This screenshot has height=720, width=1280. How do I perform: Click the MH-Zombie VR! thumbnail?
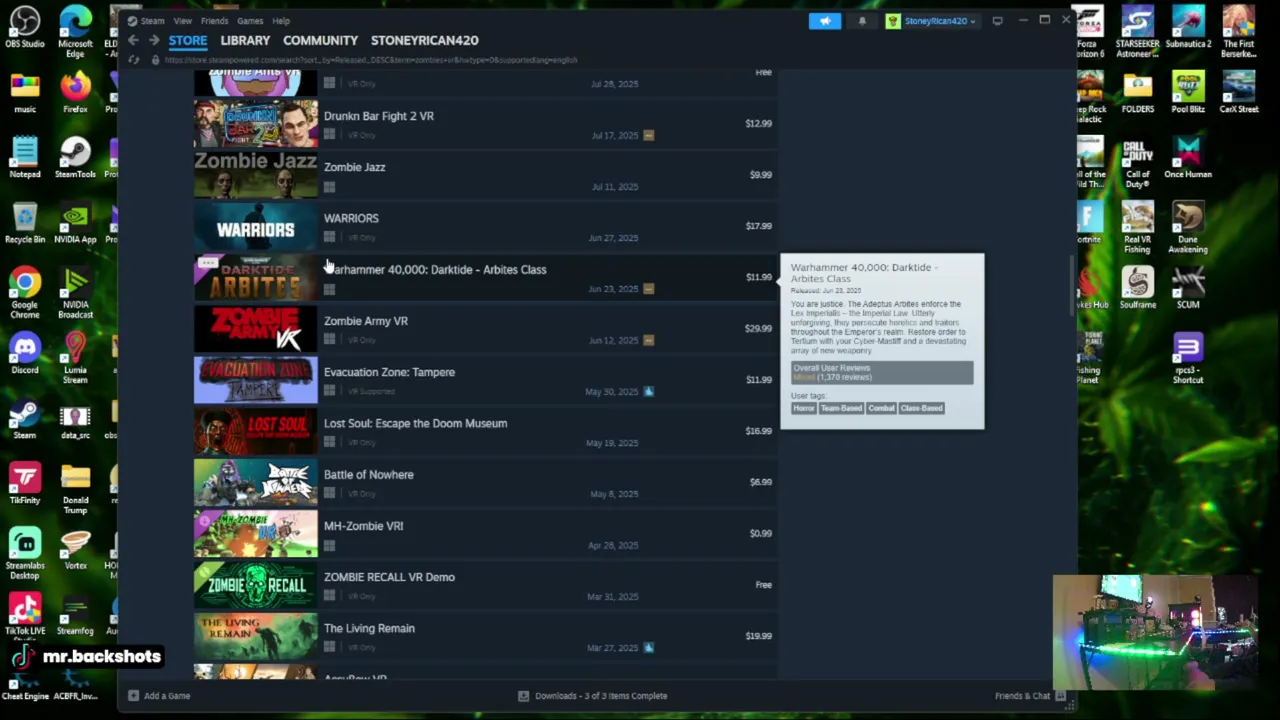(x=256, y=534)
